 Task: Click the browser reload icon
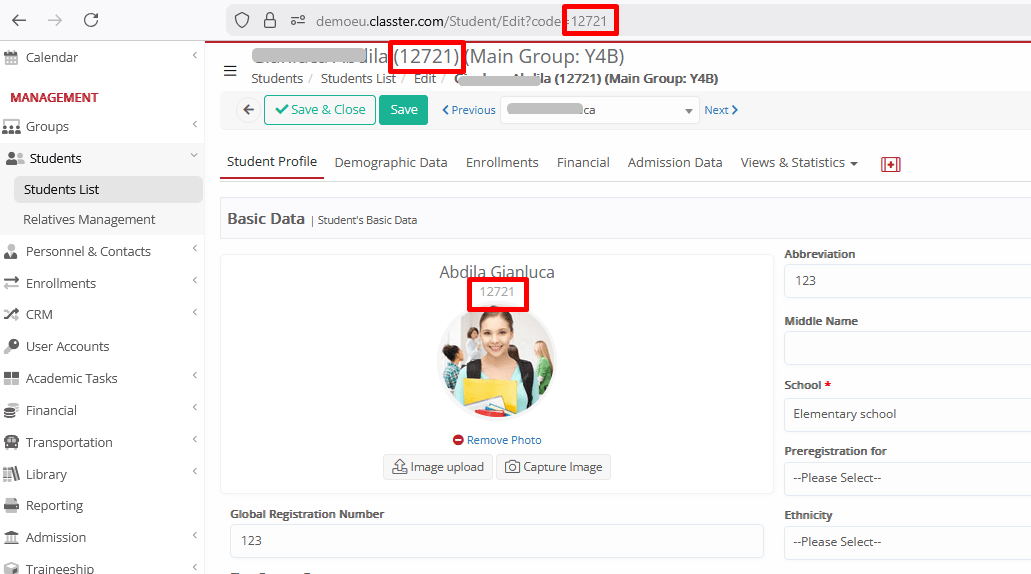[x=91, y=20]
